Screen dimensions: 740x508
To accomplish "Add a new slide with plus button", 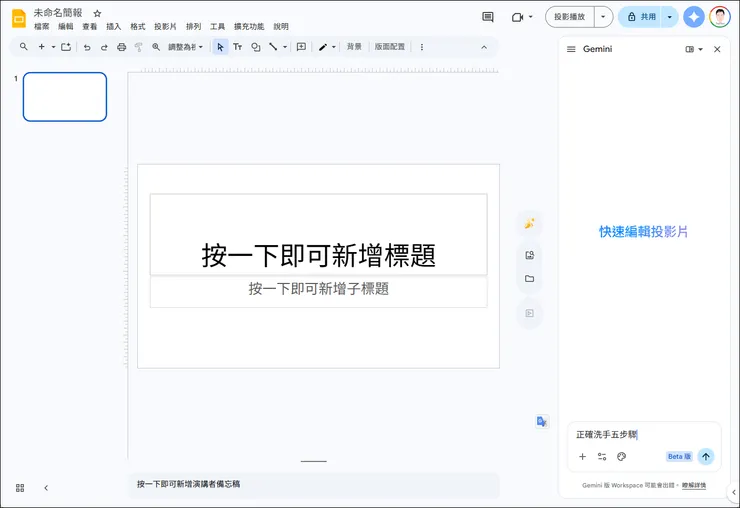I will [x=42, y=47].
